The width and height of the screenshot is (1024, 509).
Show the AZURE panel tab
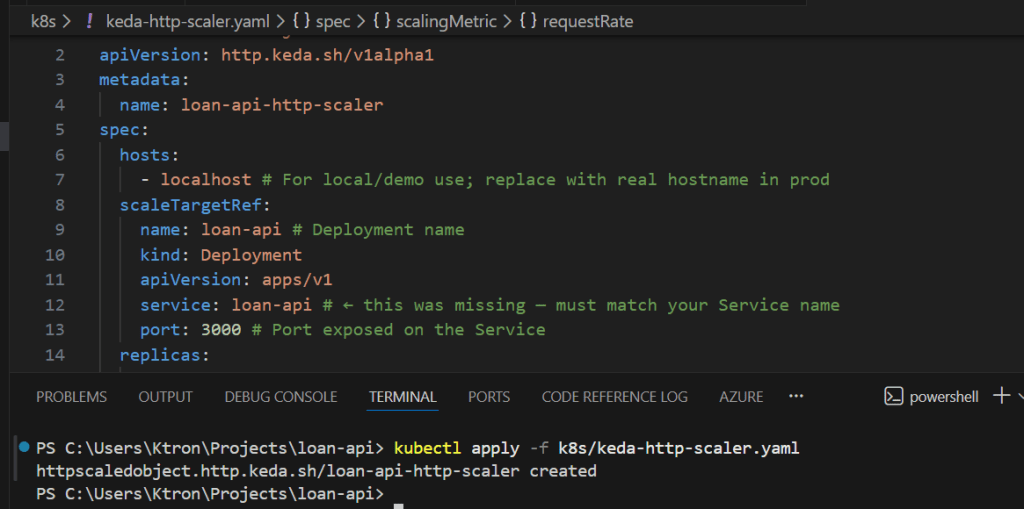[741, 397]
